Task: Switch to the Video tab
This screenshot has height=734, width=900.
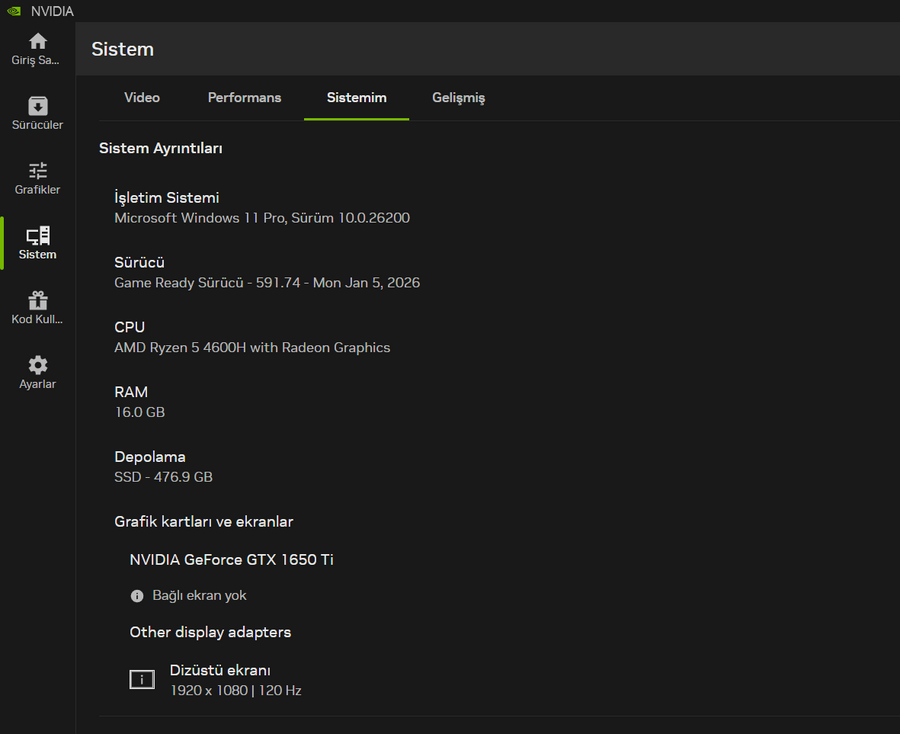Action: [x=142, y=98]
